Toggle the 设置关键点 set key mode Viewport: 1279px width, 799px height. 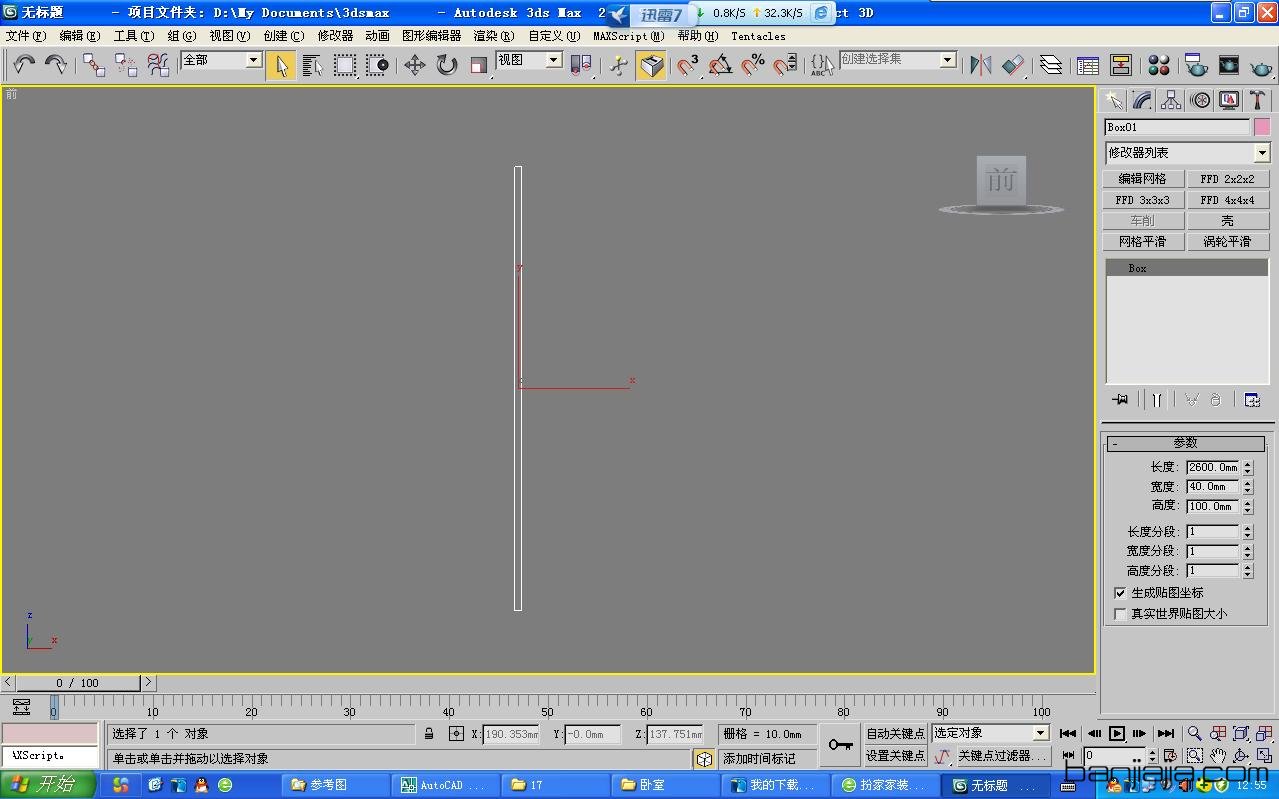[895, 756]
